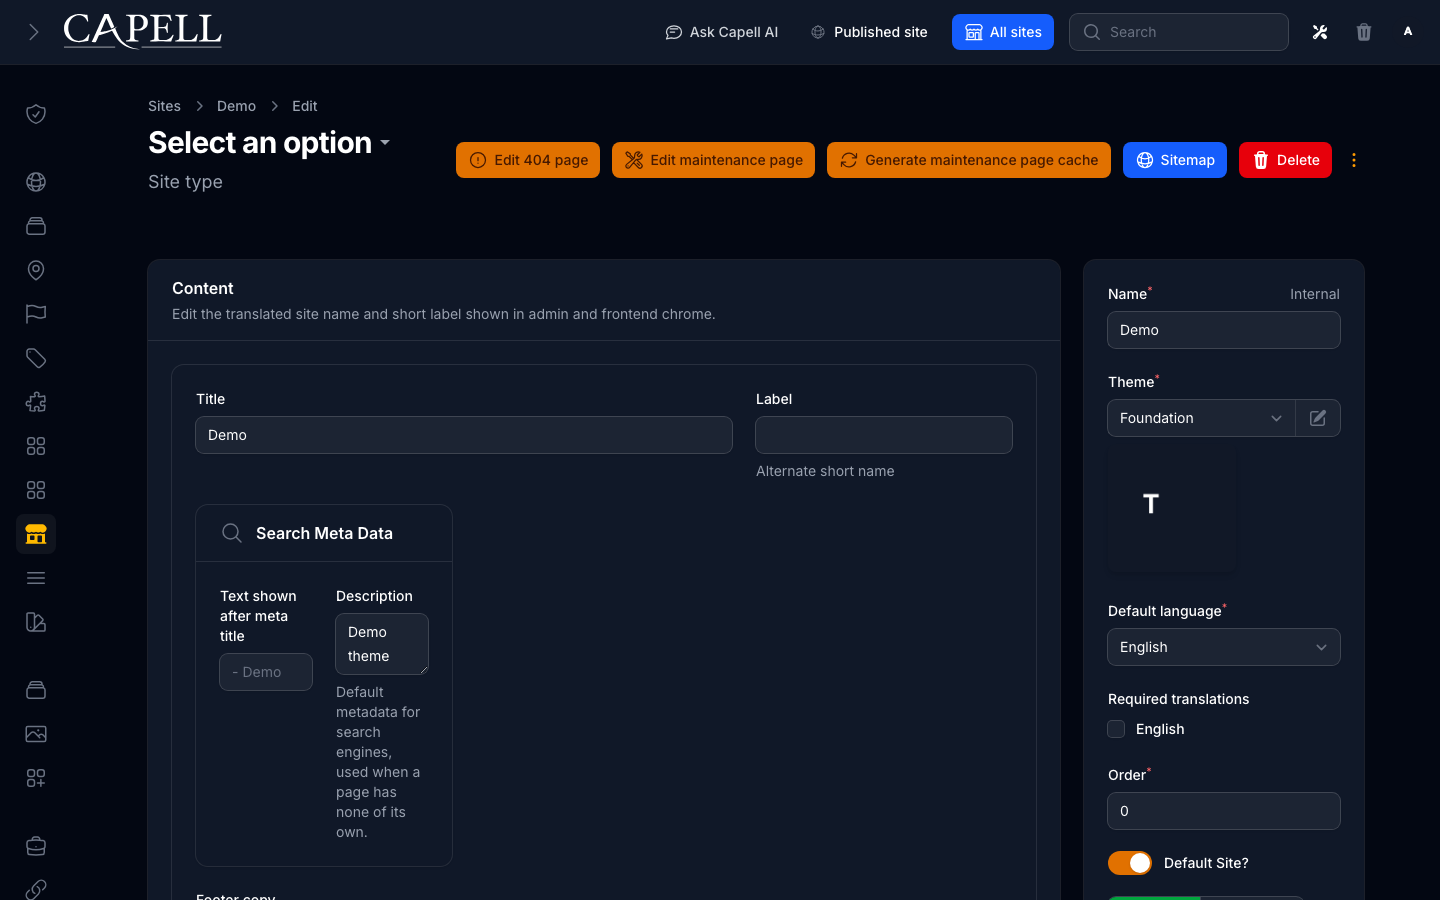The image size is (1440, 900).
Task: Open the flag sidebar item
Action: coord(36,314)
